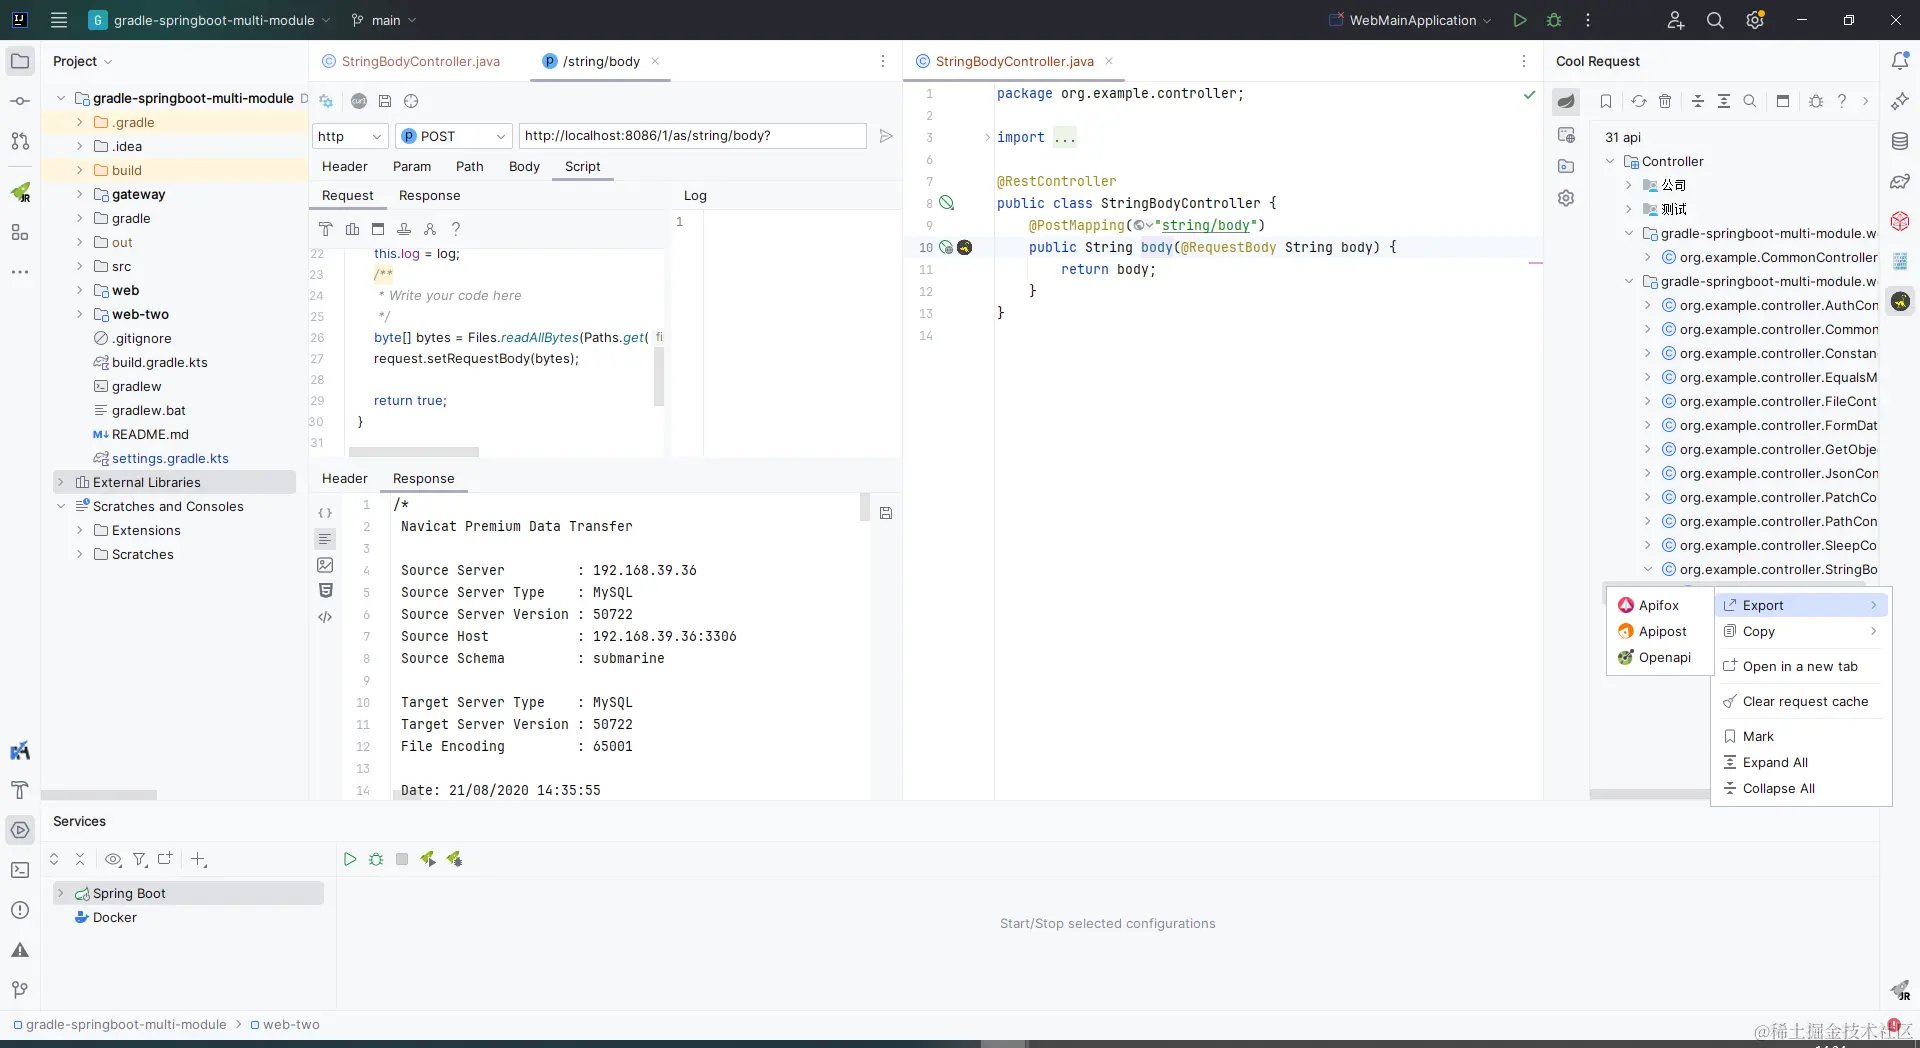Open the WebMainApplication run configuration dropdown
The height and width of the screenshot is (1048, 1920).
pos(1410,20)
